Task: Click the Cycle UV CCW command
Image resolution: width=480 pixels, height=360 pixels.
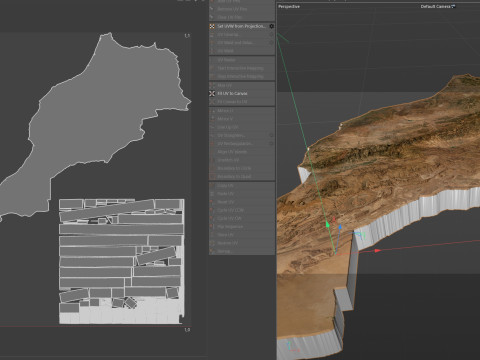Action: tap(242, 210)
